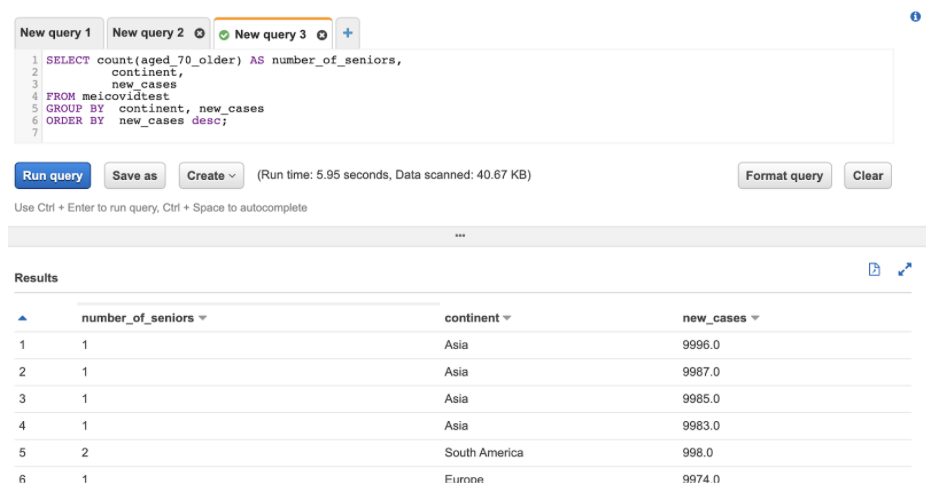Format the query text
938x492 pixels.
click(784, 175)
